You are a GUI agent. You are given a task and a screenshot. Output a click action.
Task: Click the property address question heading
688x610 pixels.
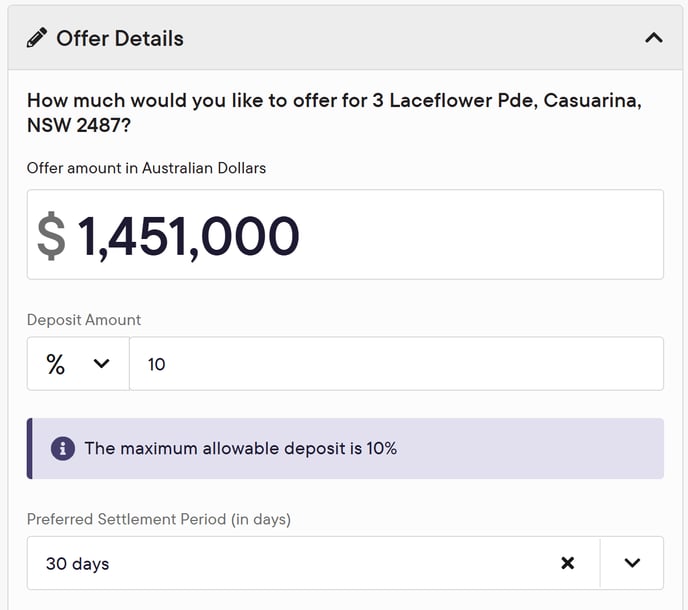click(x=333, y=114)
